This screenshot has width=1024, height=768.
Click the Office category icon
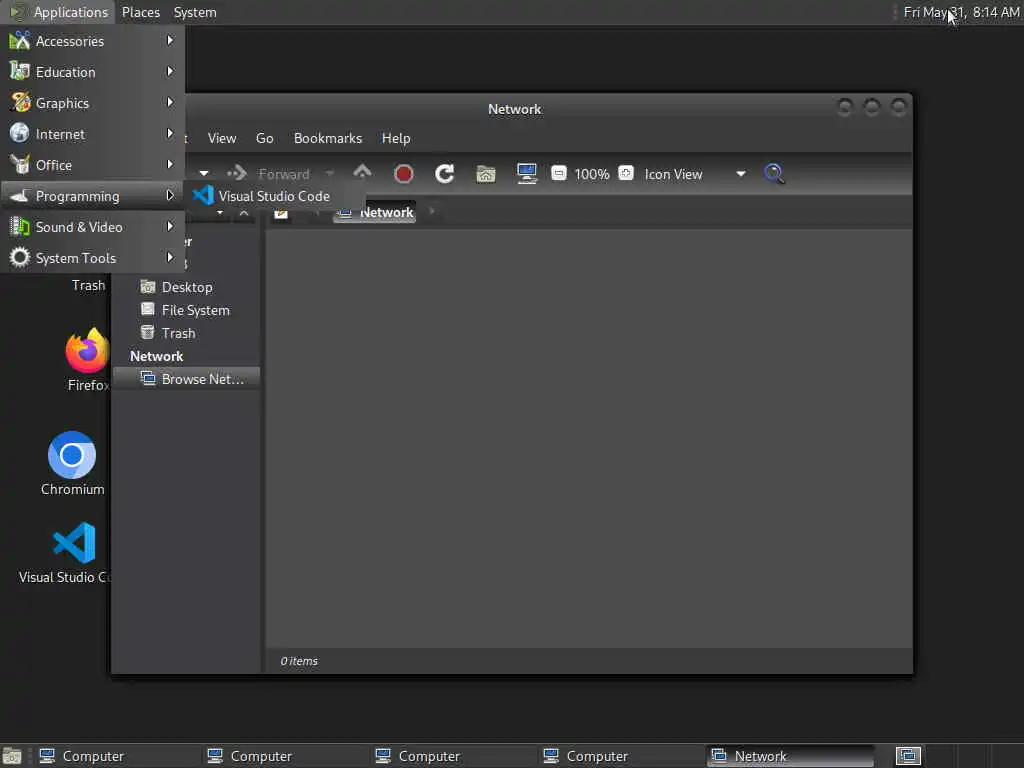[x=20, y=165]
